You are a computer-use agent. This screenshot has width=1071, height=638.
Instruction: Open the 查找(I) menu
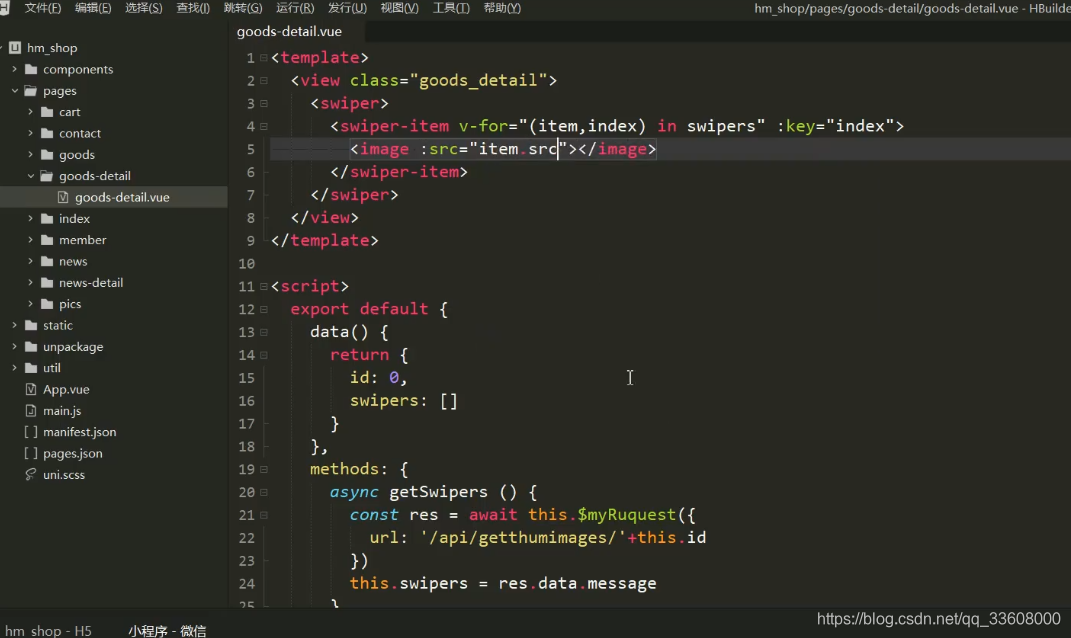[x=193, y=8]
